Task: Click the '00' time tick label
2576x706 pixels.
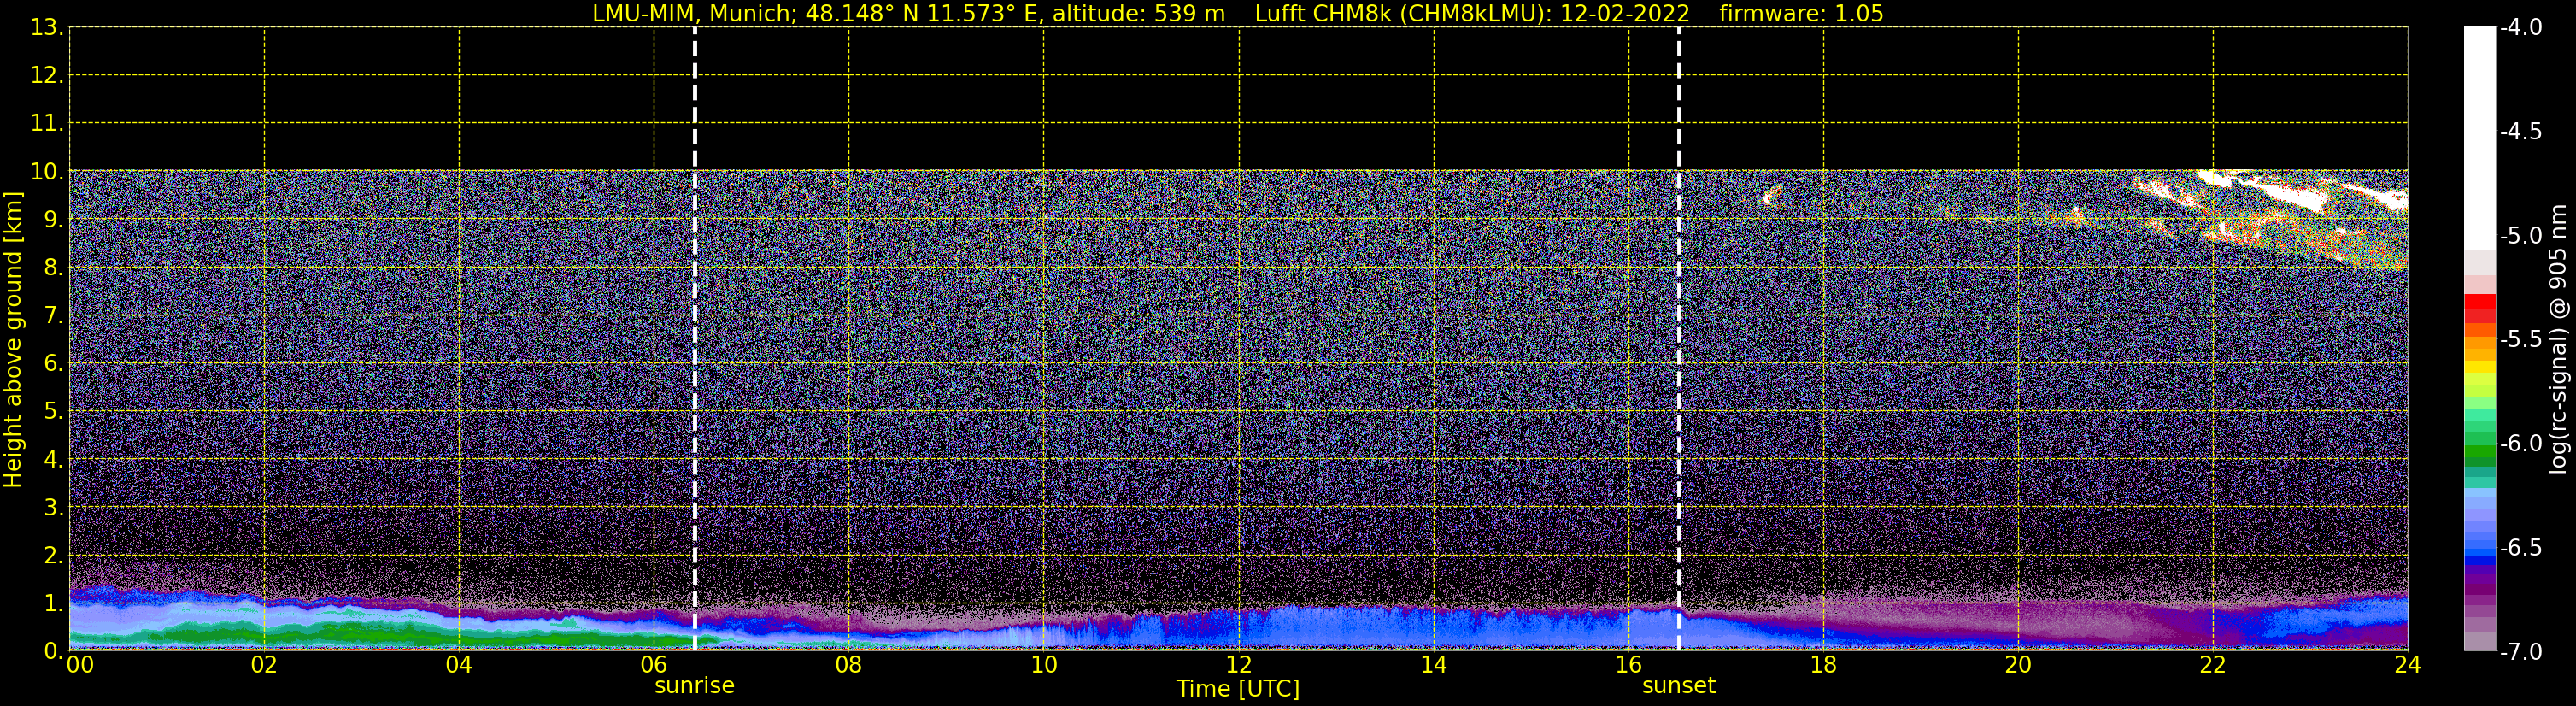Action: pyautogui.click(x=80, y=665)
